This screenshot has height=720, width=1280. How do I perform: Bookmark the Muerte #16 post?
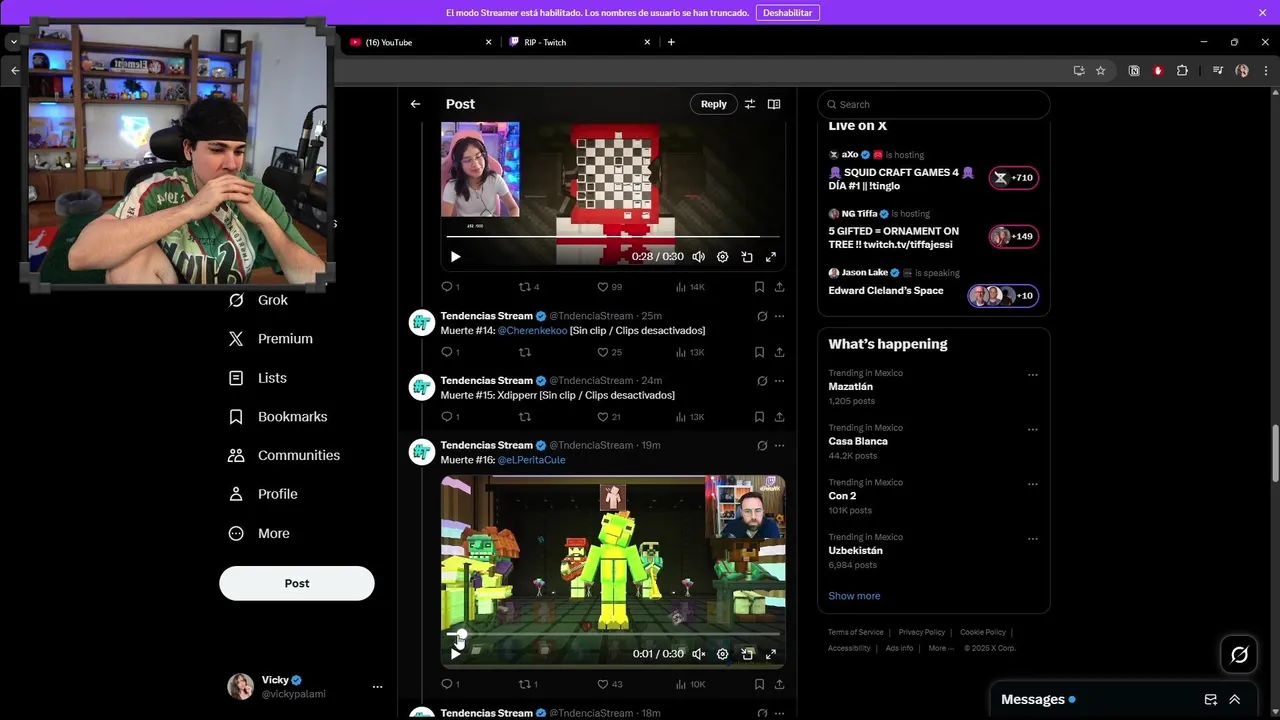point(759,684)
